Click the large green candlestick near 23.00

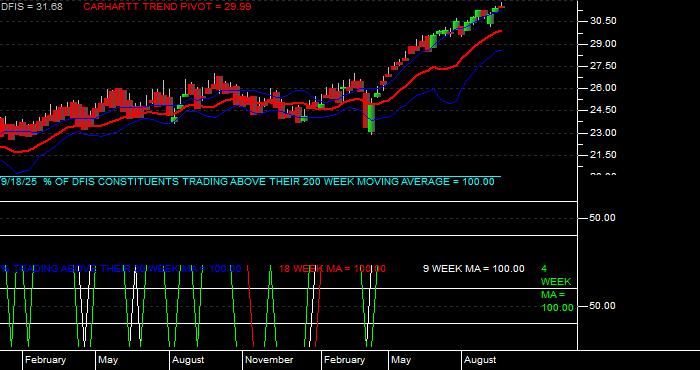[x=371, y=118]
